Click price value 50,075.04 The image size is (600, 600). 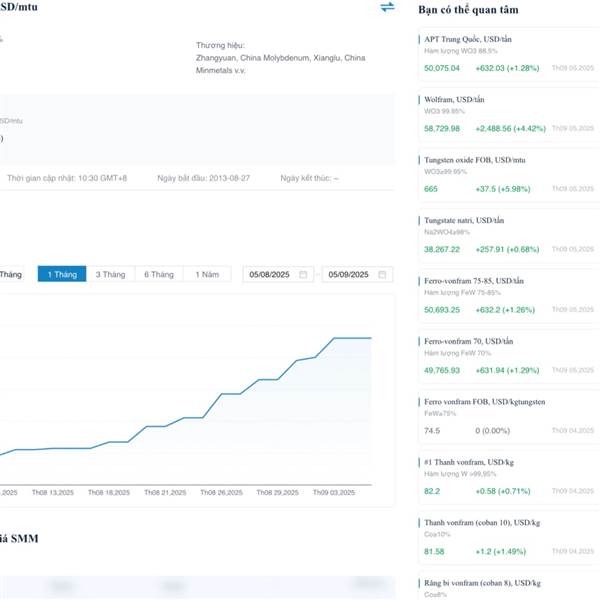pyautogui.click(x=442, y=68)
